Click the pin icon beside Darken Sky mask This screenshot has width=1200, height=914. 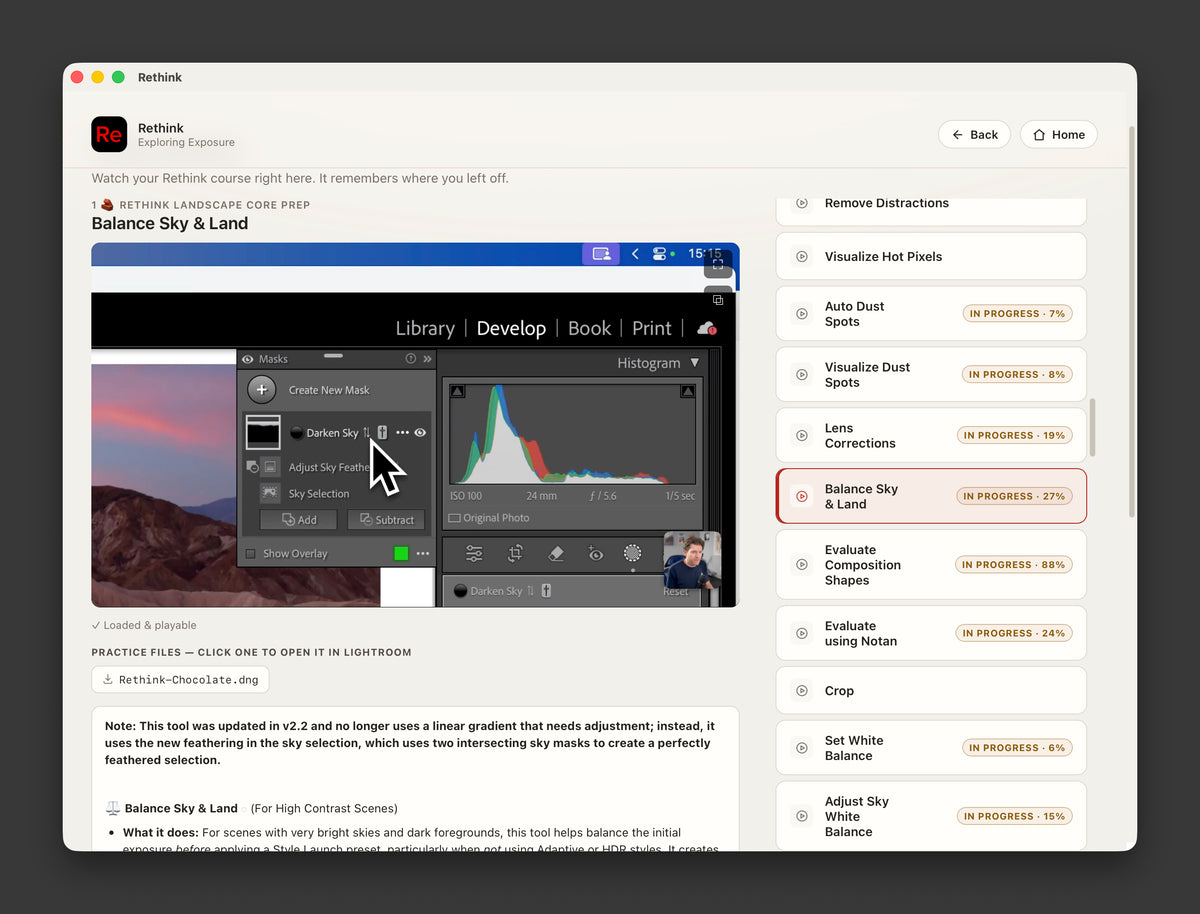[x=382, y=433]
